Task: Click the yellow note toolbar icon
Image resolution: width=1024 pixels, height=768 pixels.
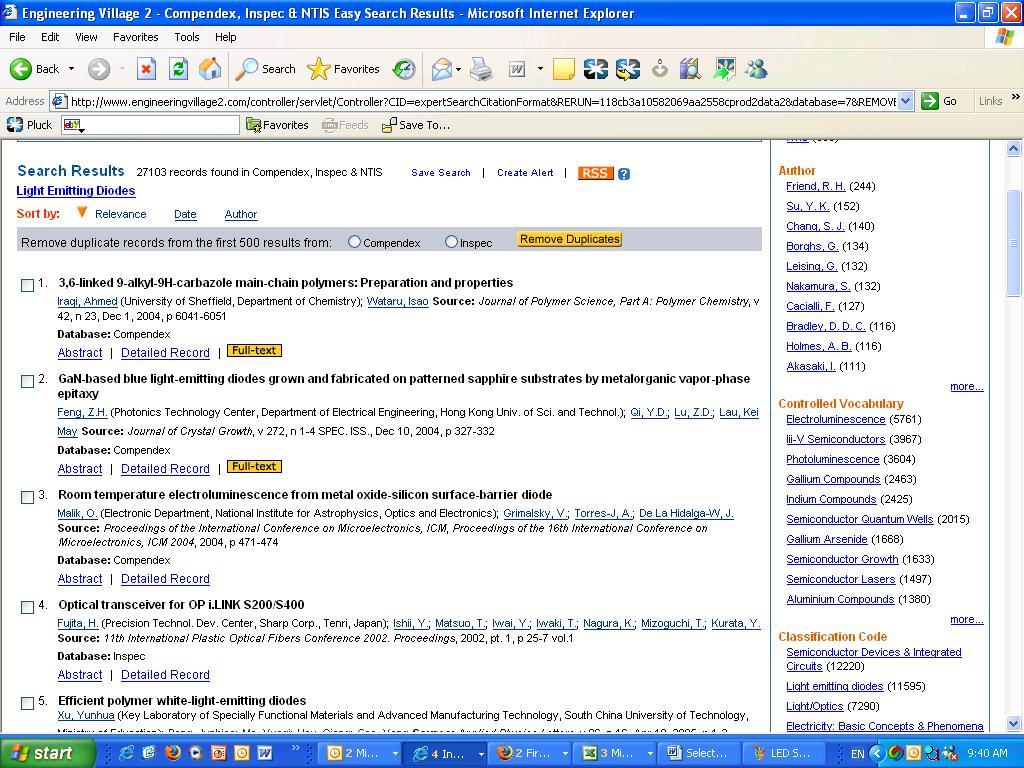Action: (x=563, y=69)
